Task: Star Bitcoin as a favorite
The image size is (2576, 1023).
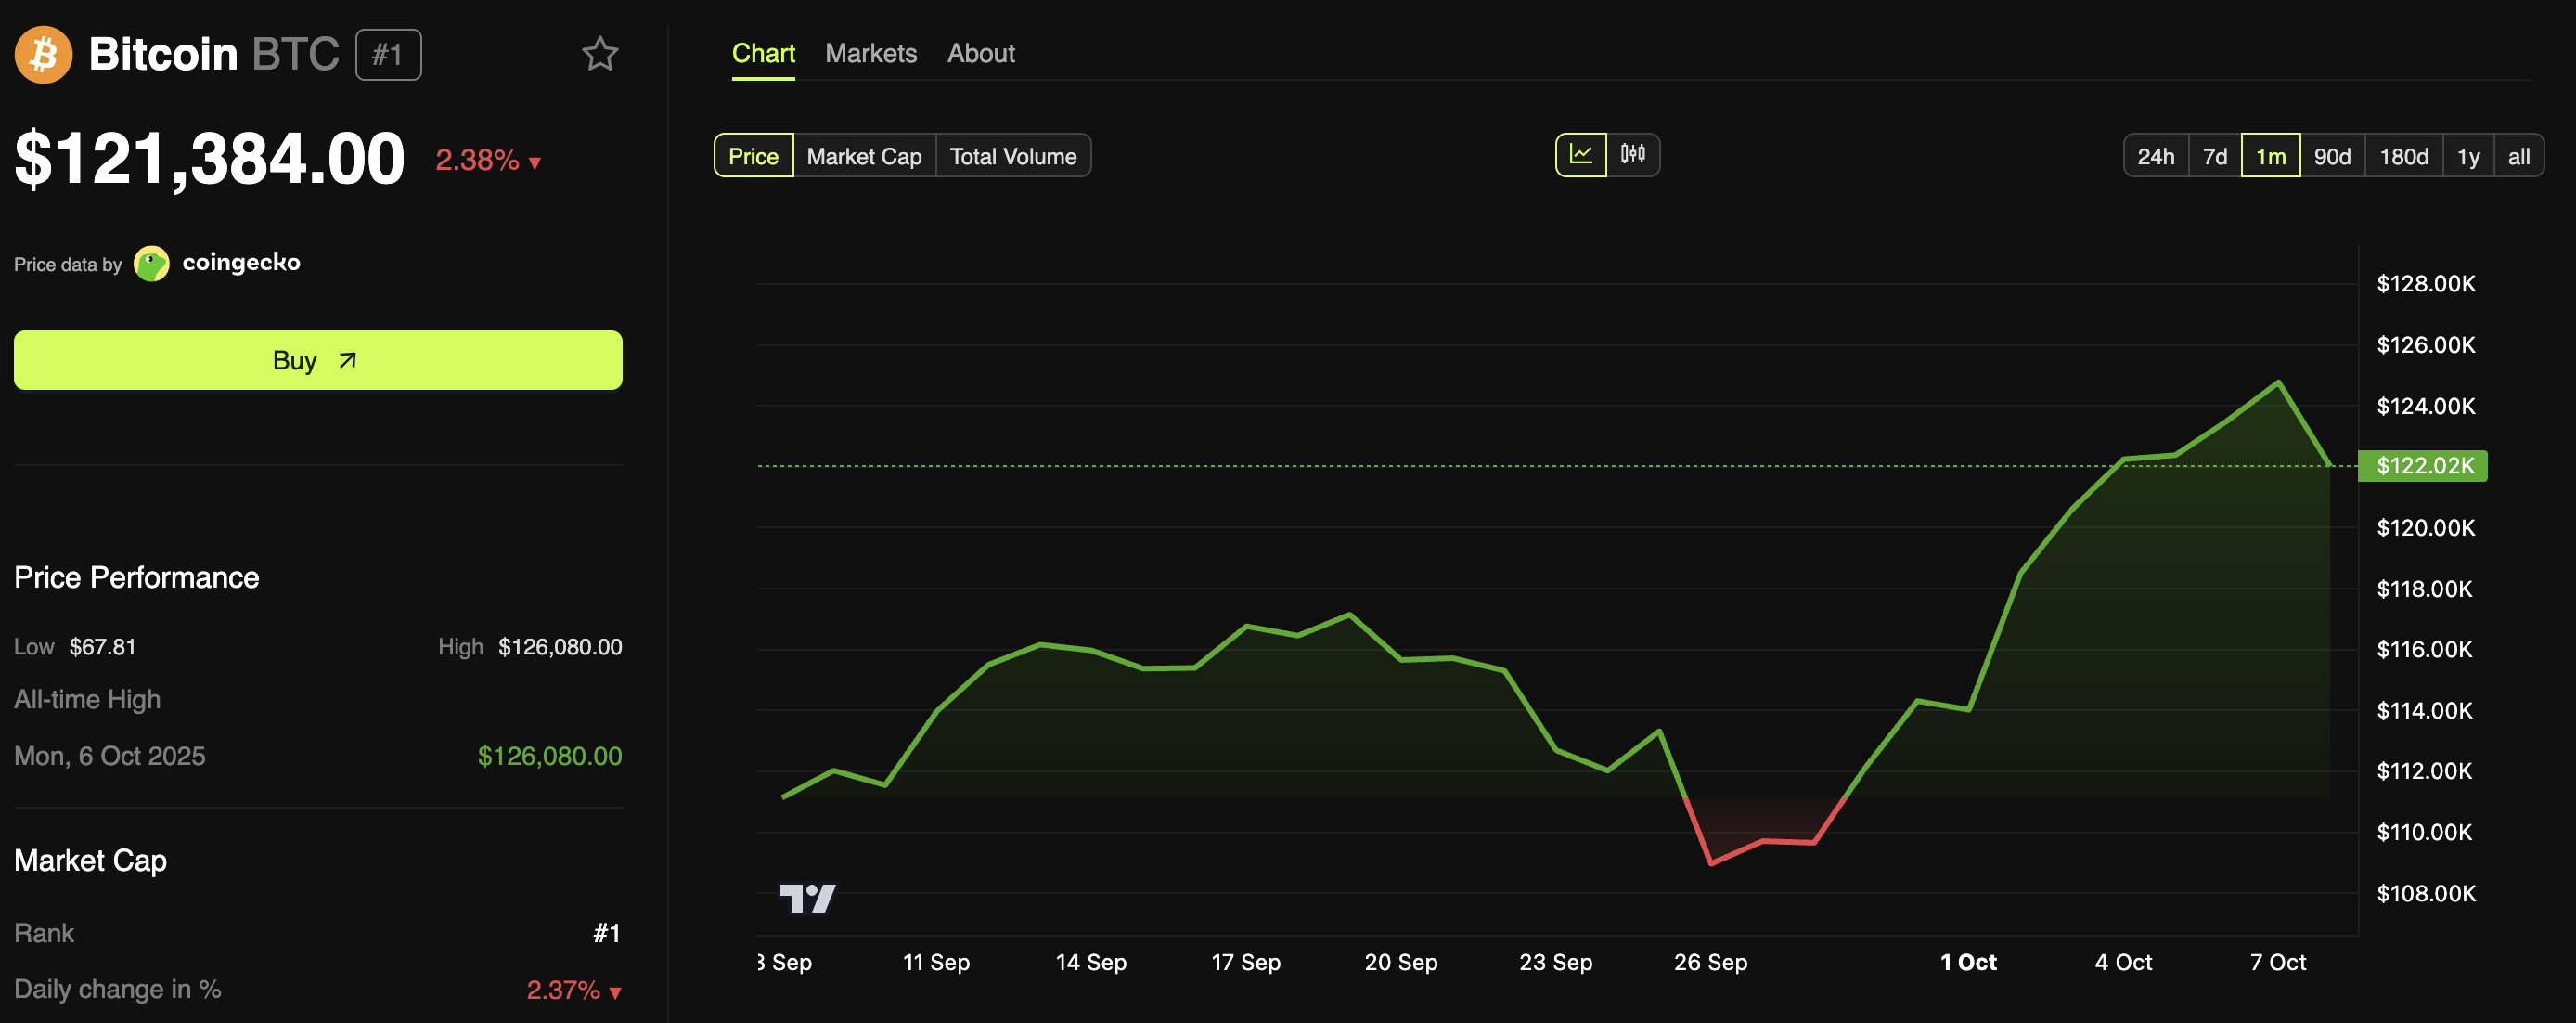Action: coord(600,55)
